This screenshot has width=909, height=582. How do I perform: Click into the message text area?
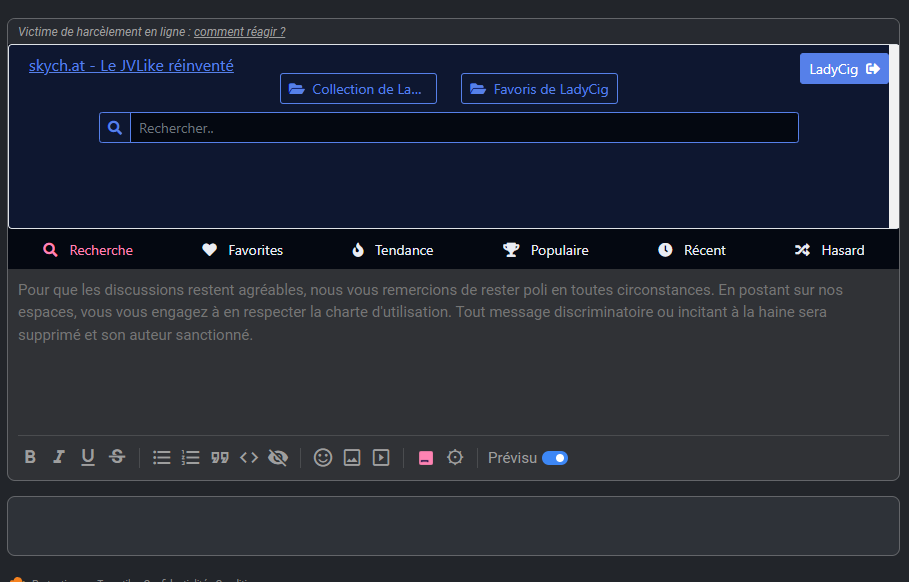[x=453, y=352]
